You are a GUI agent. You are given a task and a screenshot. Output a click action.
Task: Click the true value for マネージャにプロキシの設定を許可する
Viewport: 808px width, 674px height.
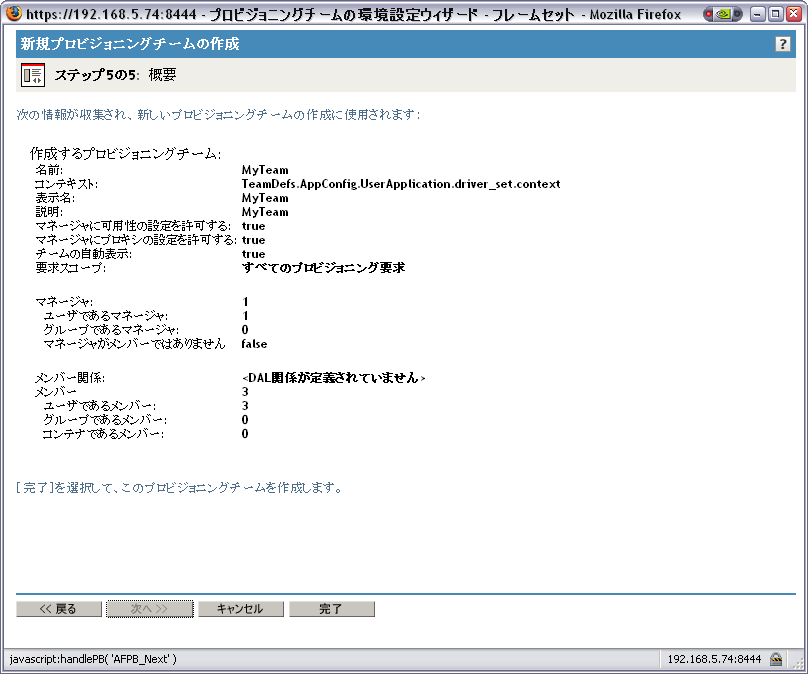(x=254, y=240)
